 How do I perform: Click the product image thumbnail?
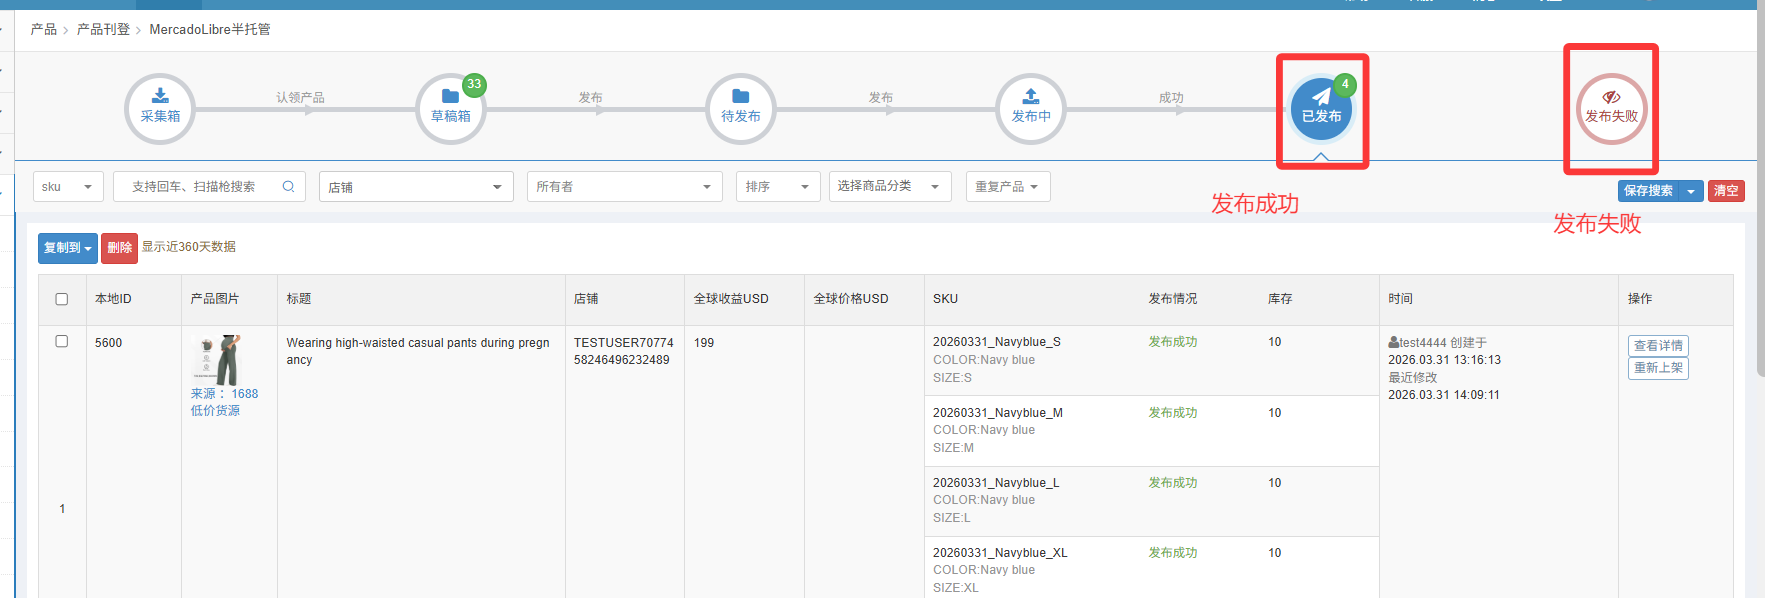(x=218, y=360)
